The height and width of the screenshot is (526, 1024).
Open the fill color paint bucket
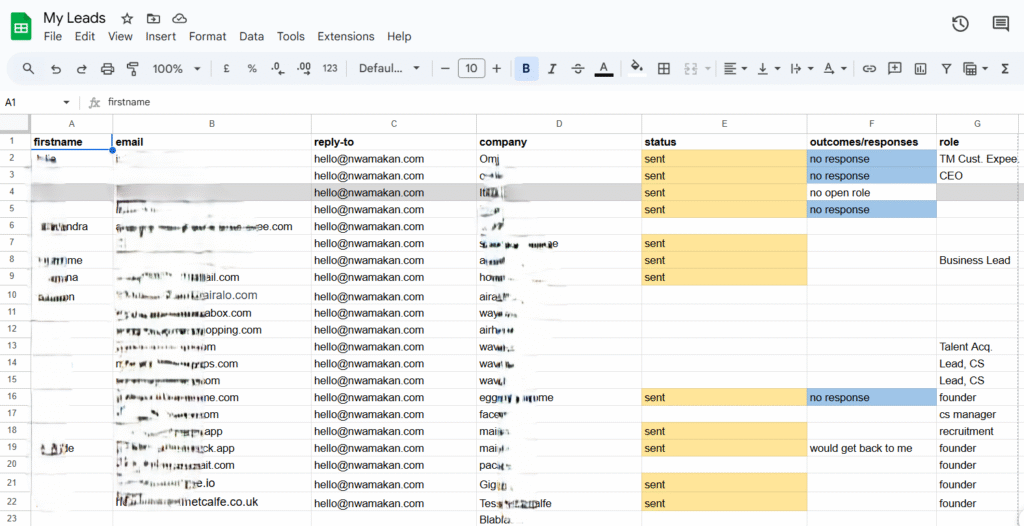636,69
